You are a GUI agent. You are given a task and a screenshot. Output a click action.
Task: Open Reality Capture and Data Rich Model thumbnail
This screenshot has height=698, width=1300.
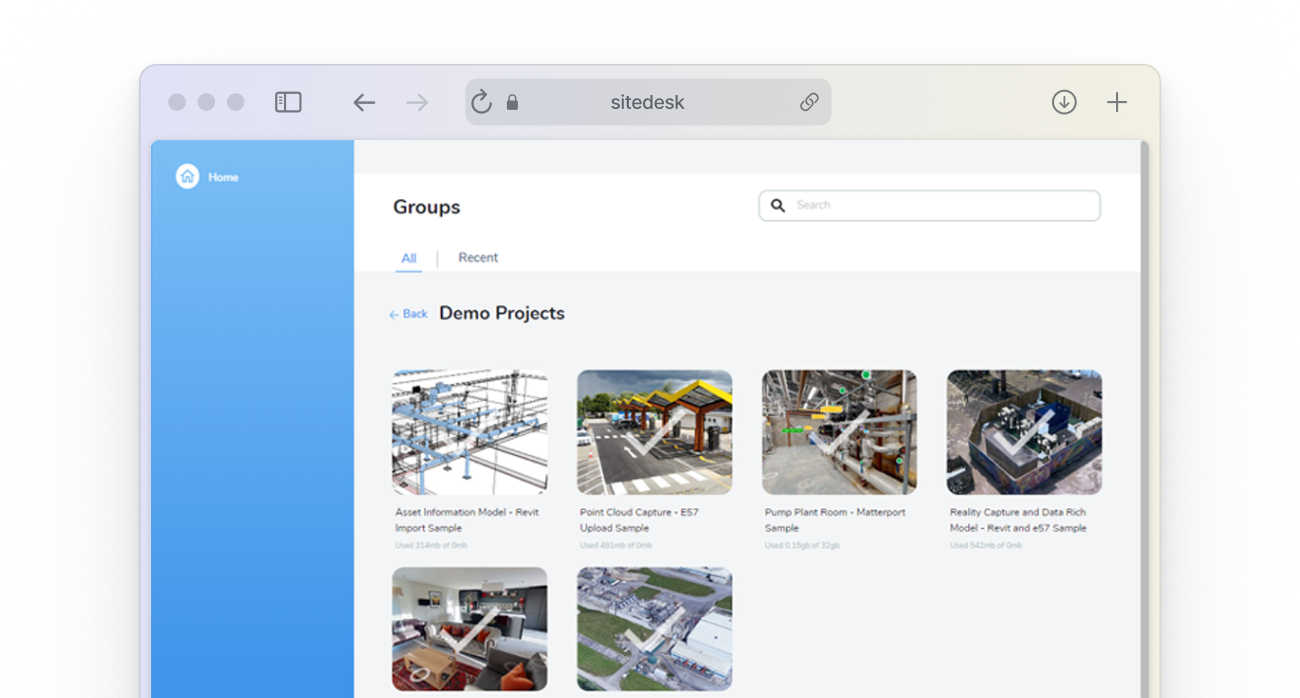coord(1024,432)
